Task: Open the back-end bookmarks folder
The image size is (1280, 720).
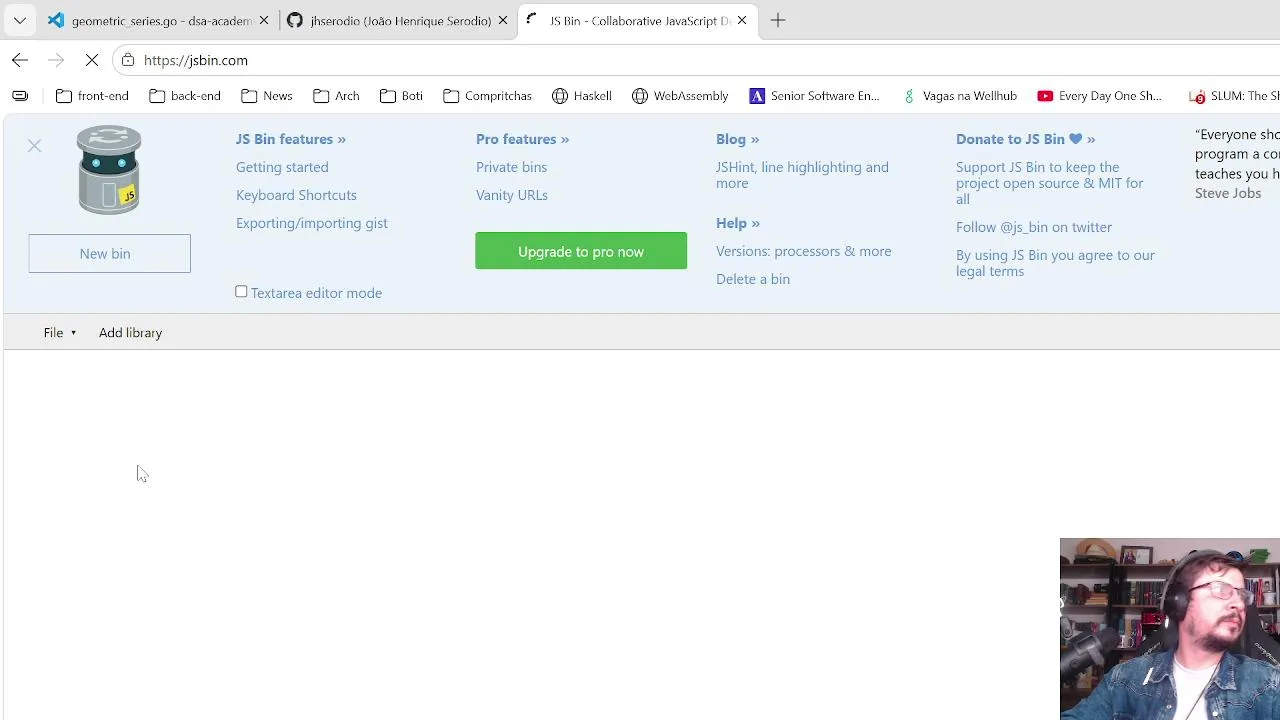Action: (x=184, y=96)
